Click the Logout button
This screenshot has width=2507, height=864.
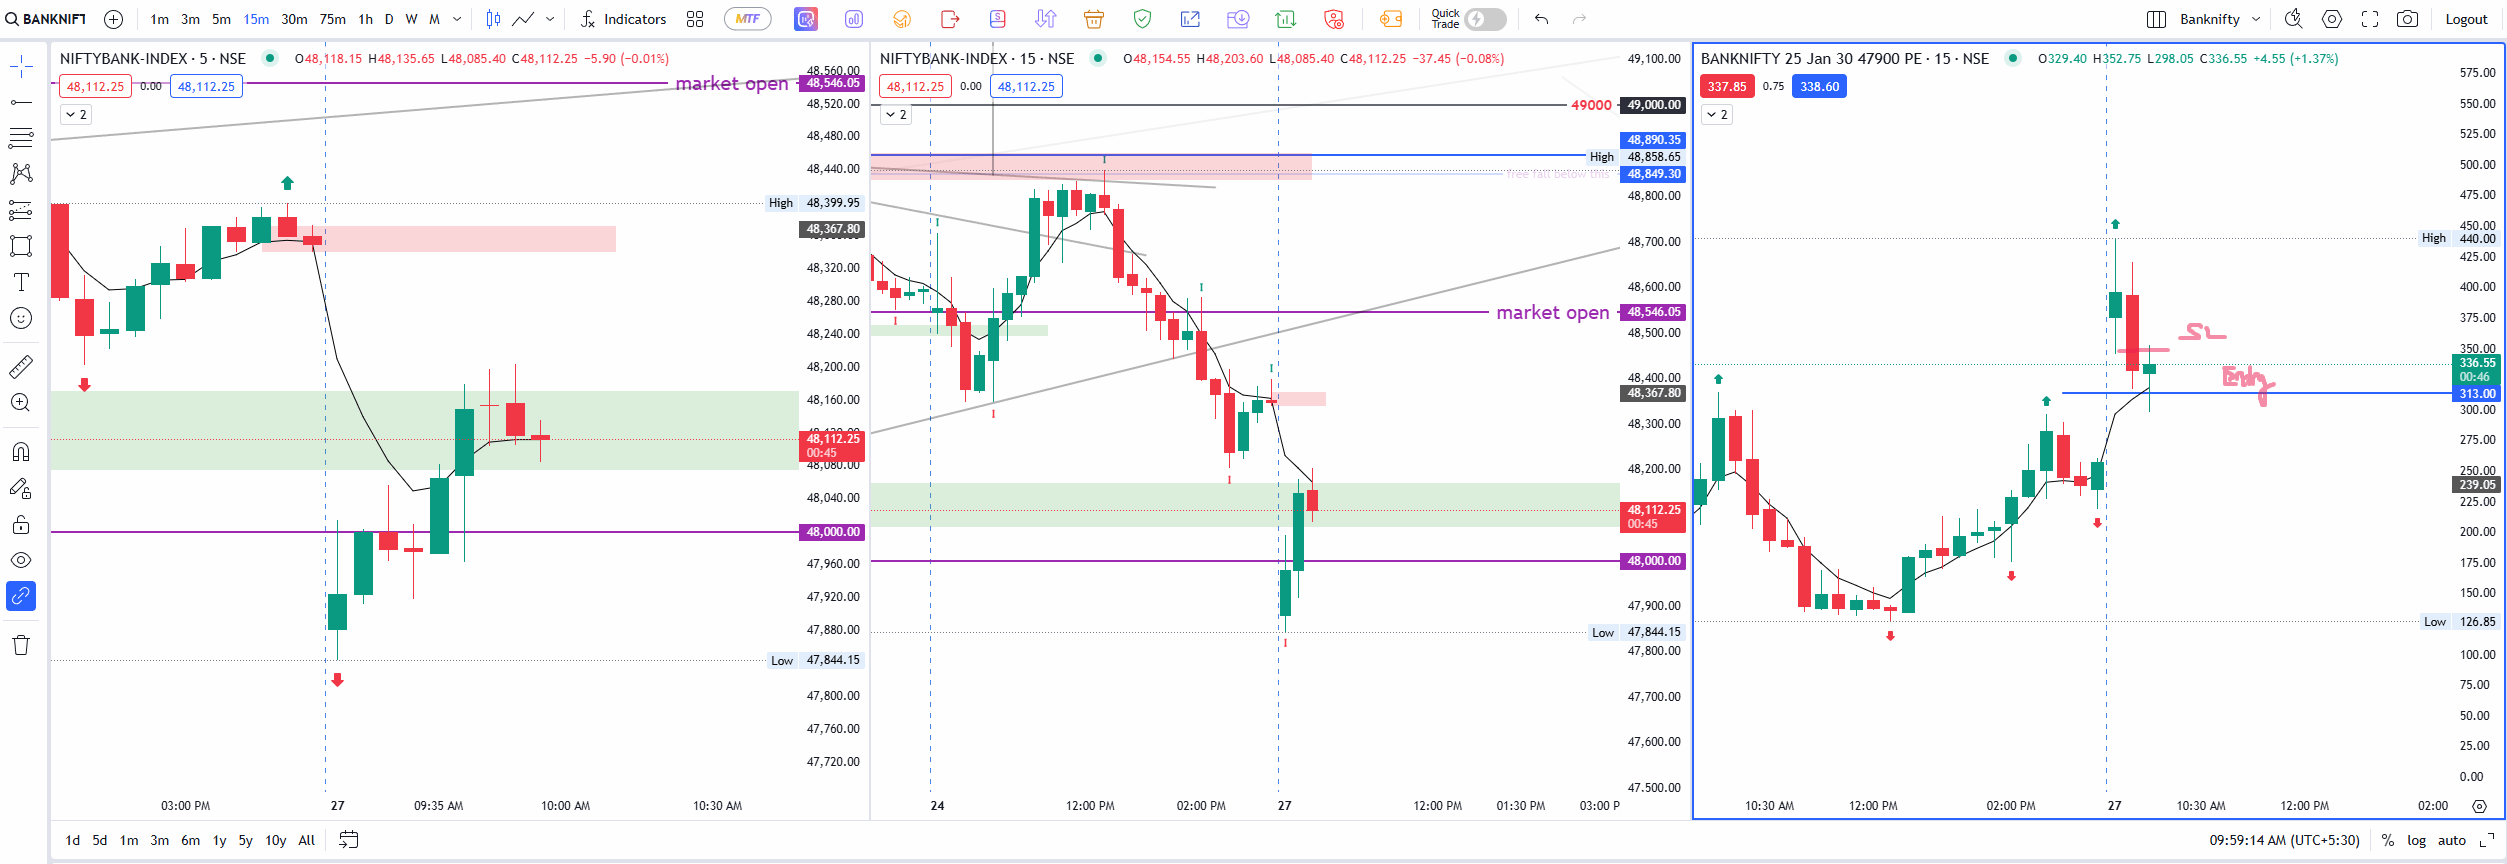pos(2466,19)
